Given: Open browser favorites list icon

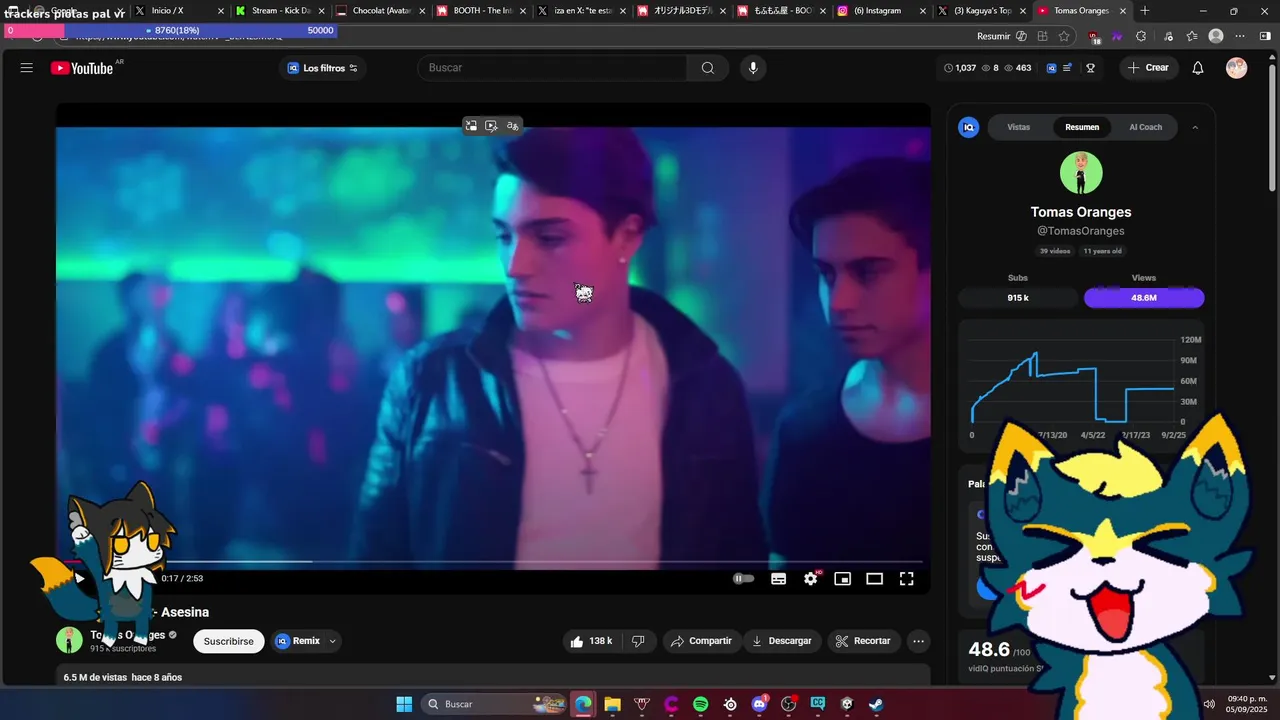Looking at the screenshot, I should coord(1192,36).
